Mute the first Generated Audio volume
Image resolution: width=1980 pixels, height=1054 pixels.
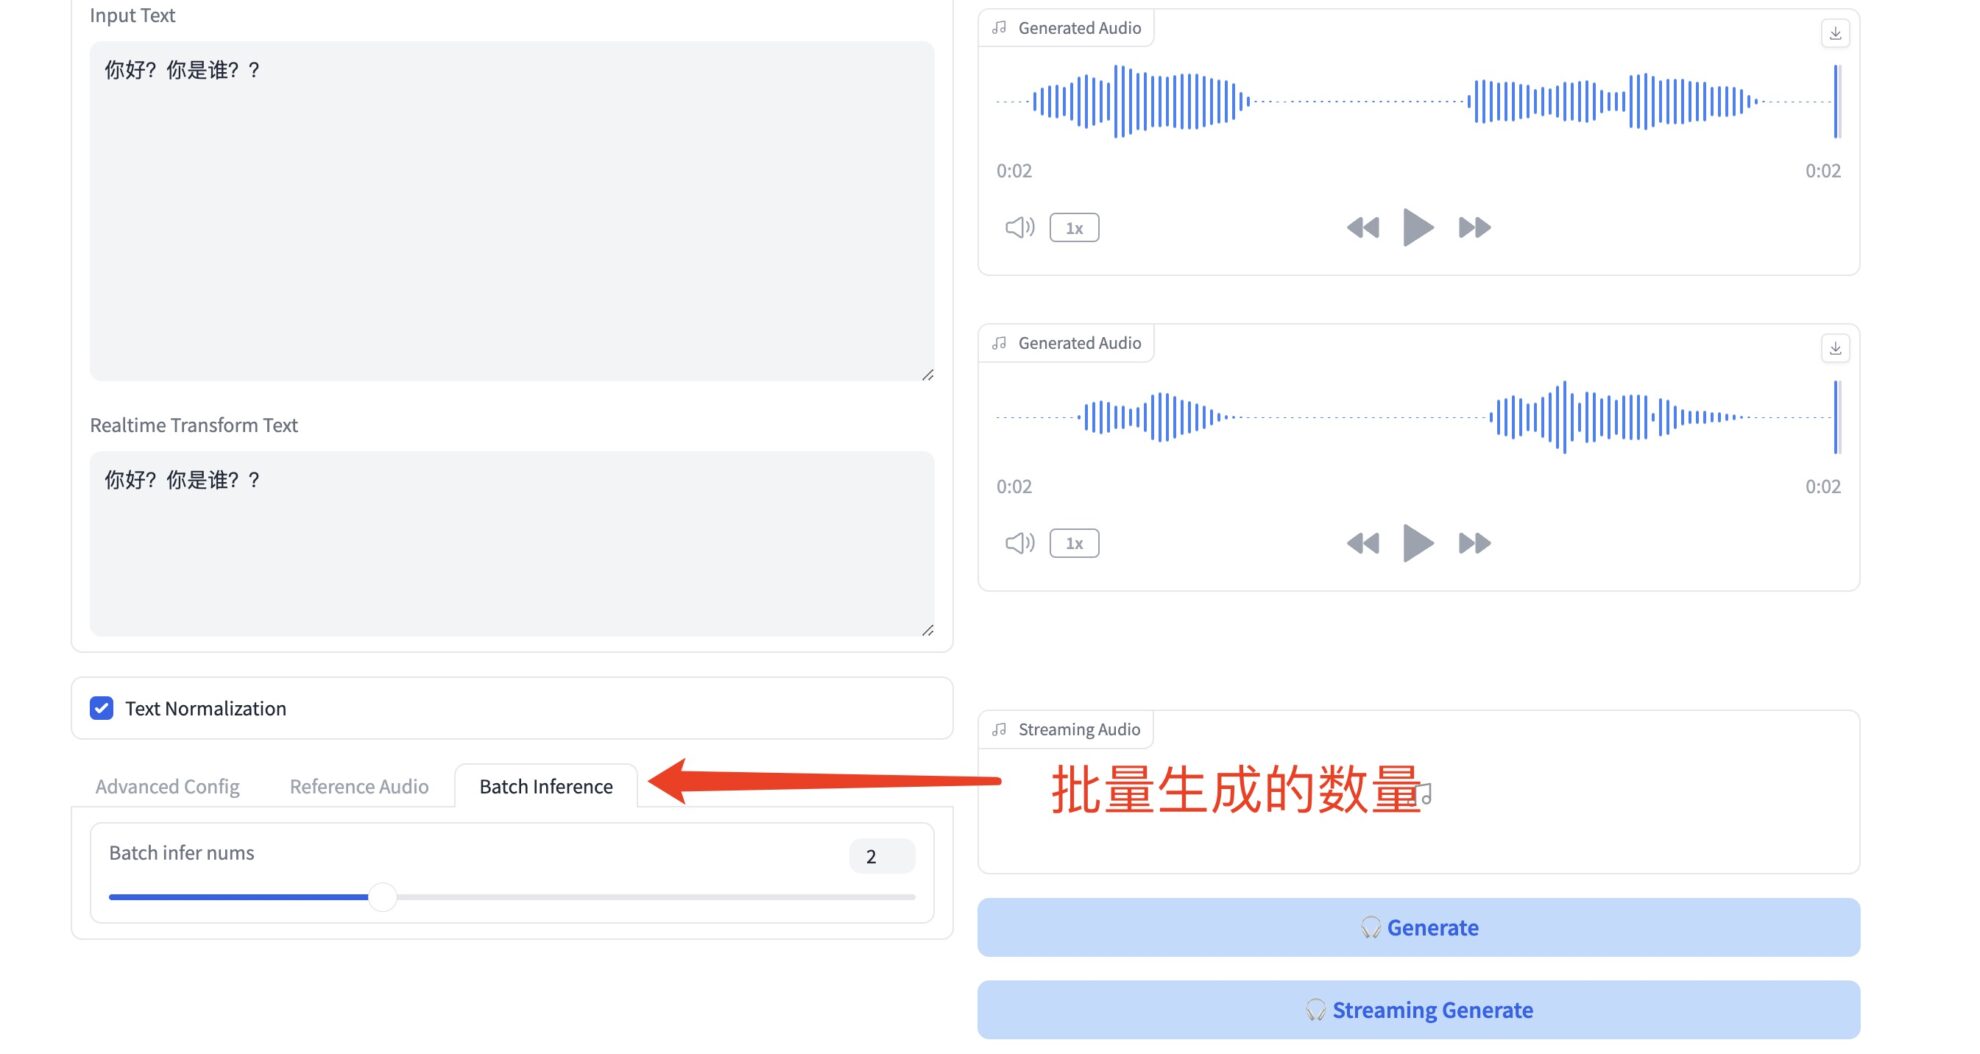click(1019, 228)
